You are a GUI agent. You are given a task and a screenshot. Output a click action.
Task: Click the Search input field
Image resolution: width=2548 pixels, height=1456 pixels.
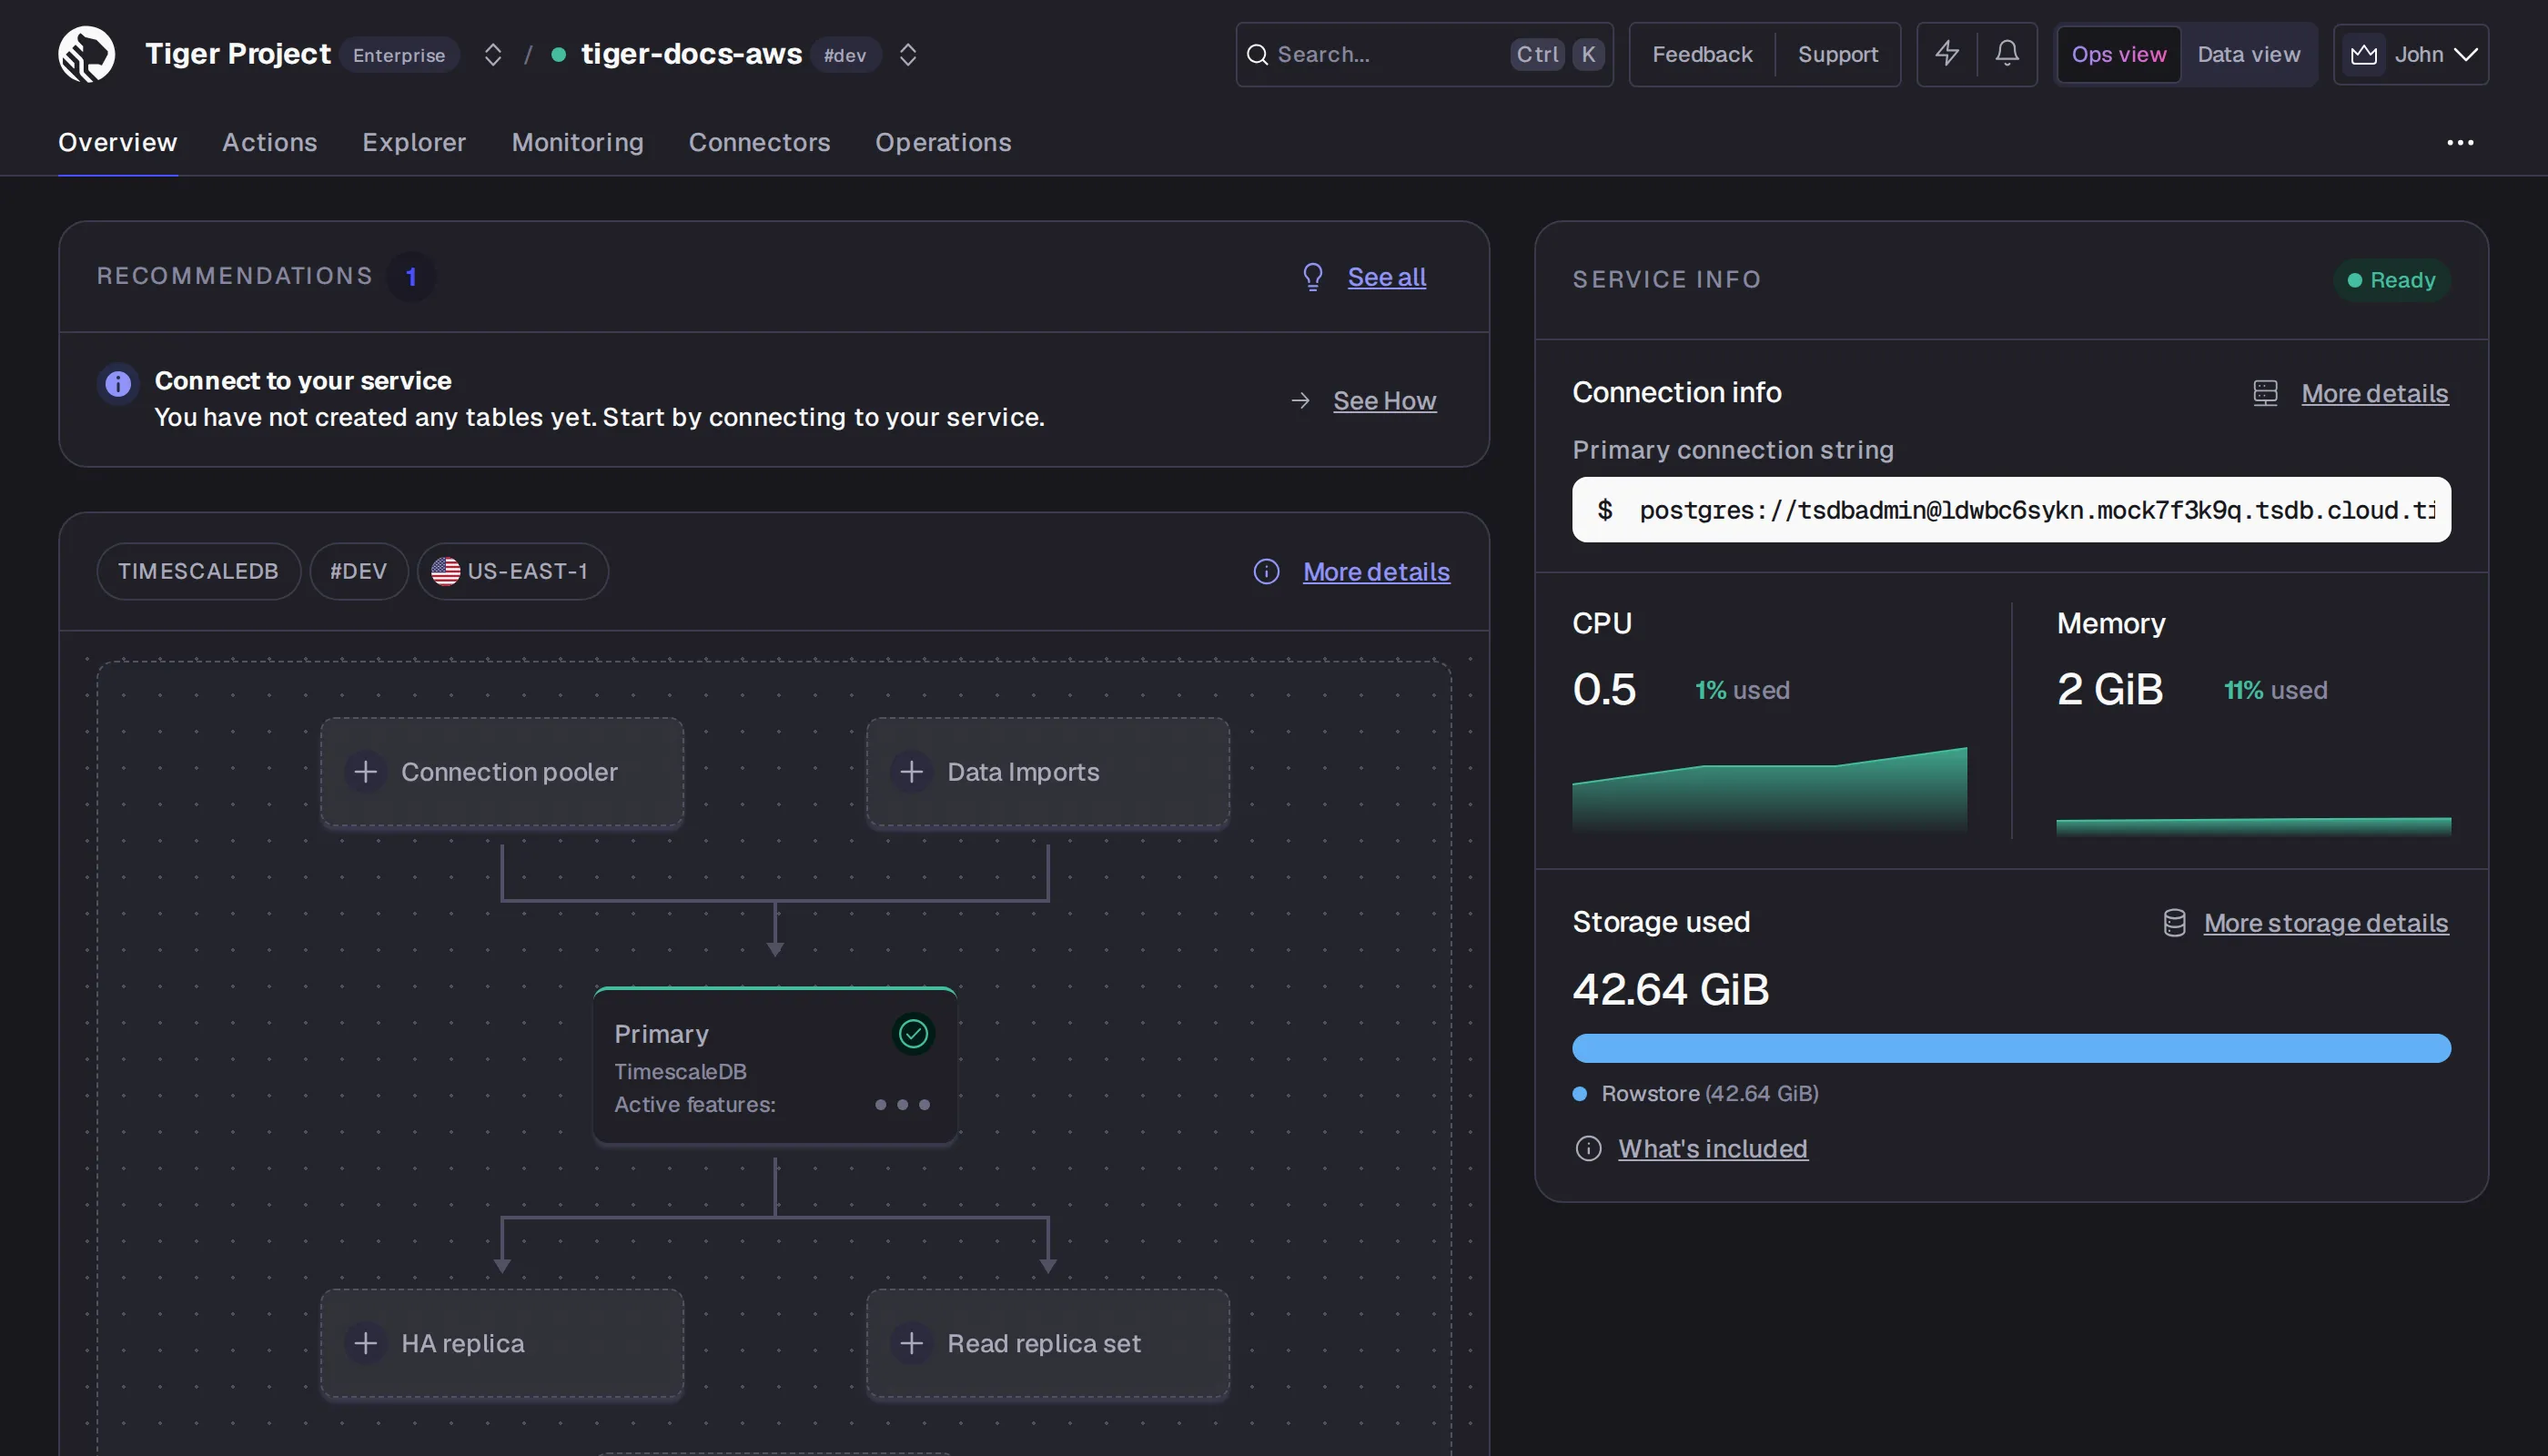[x=1424, y=54]
